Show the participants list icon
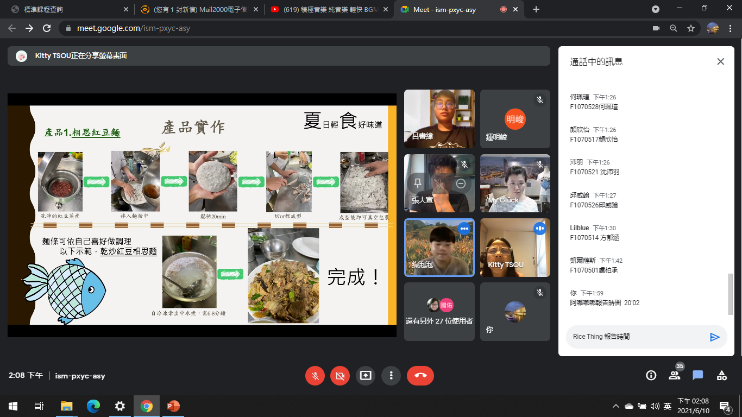The height and width of the screenshot is (417, 742). coord(674,375)
